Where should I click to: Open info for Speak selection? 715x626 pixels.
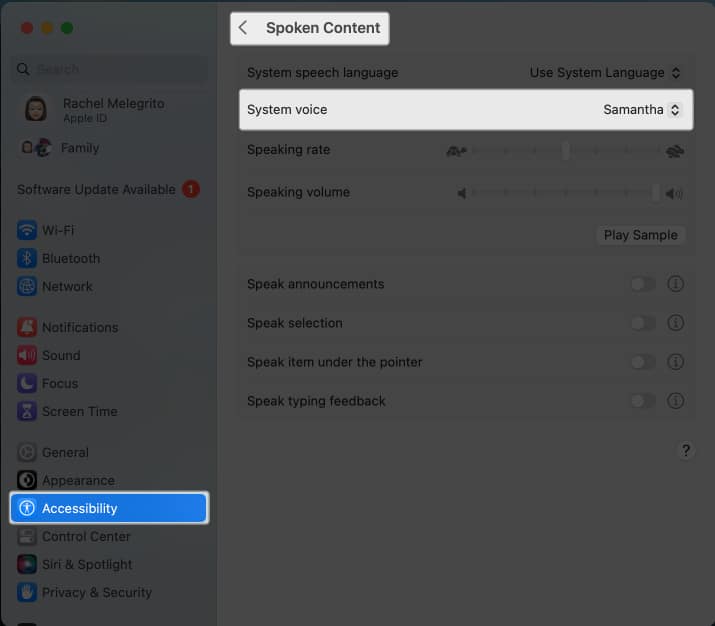point(675,323)
